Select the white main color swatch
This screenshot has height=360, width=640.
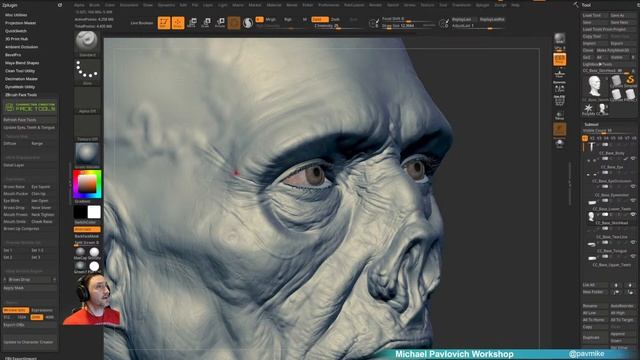(94, 212)
